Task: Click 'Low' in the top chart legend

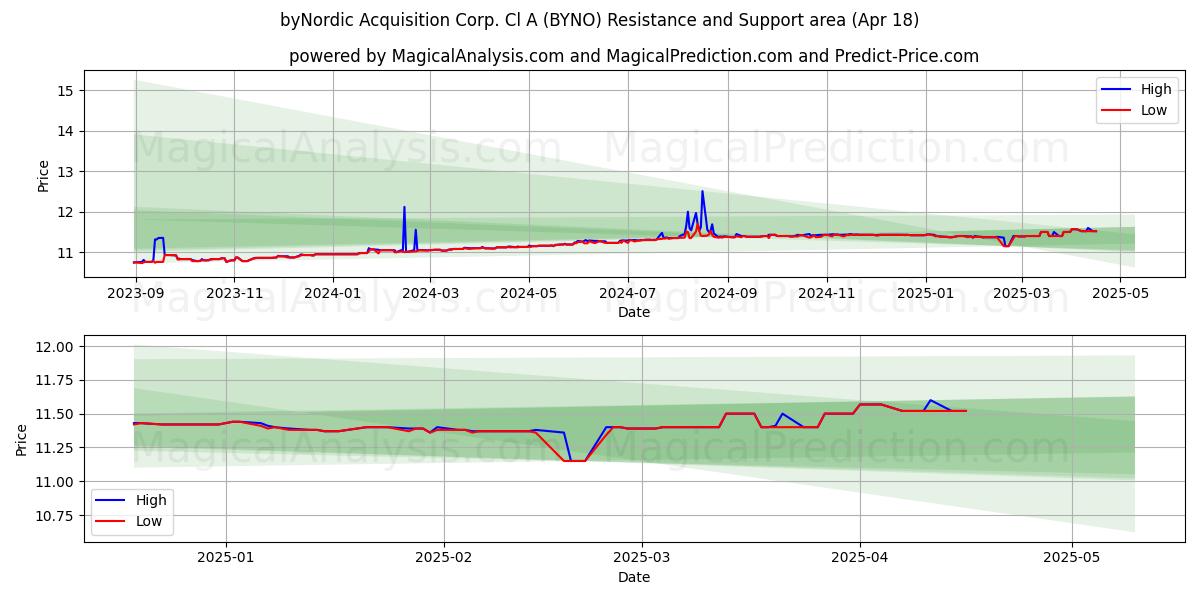Action: (1154, 110)
